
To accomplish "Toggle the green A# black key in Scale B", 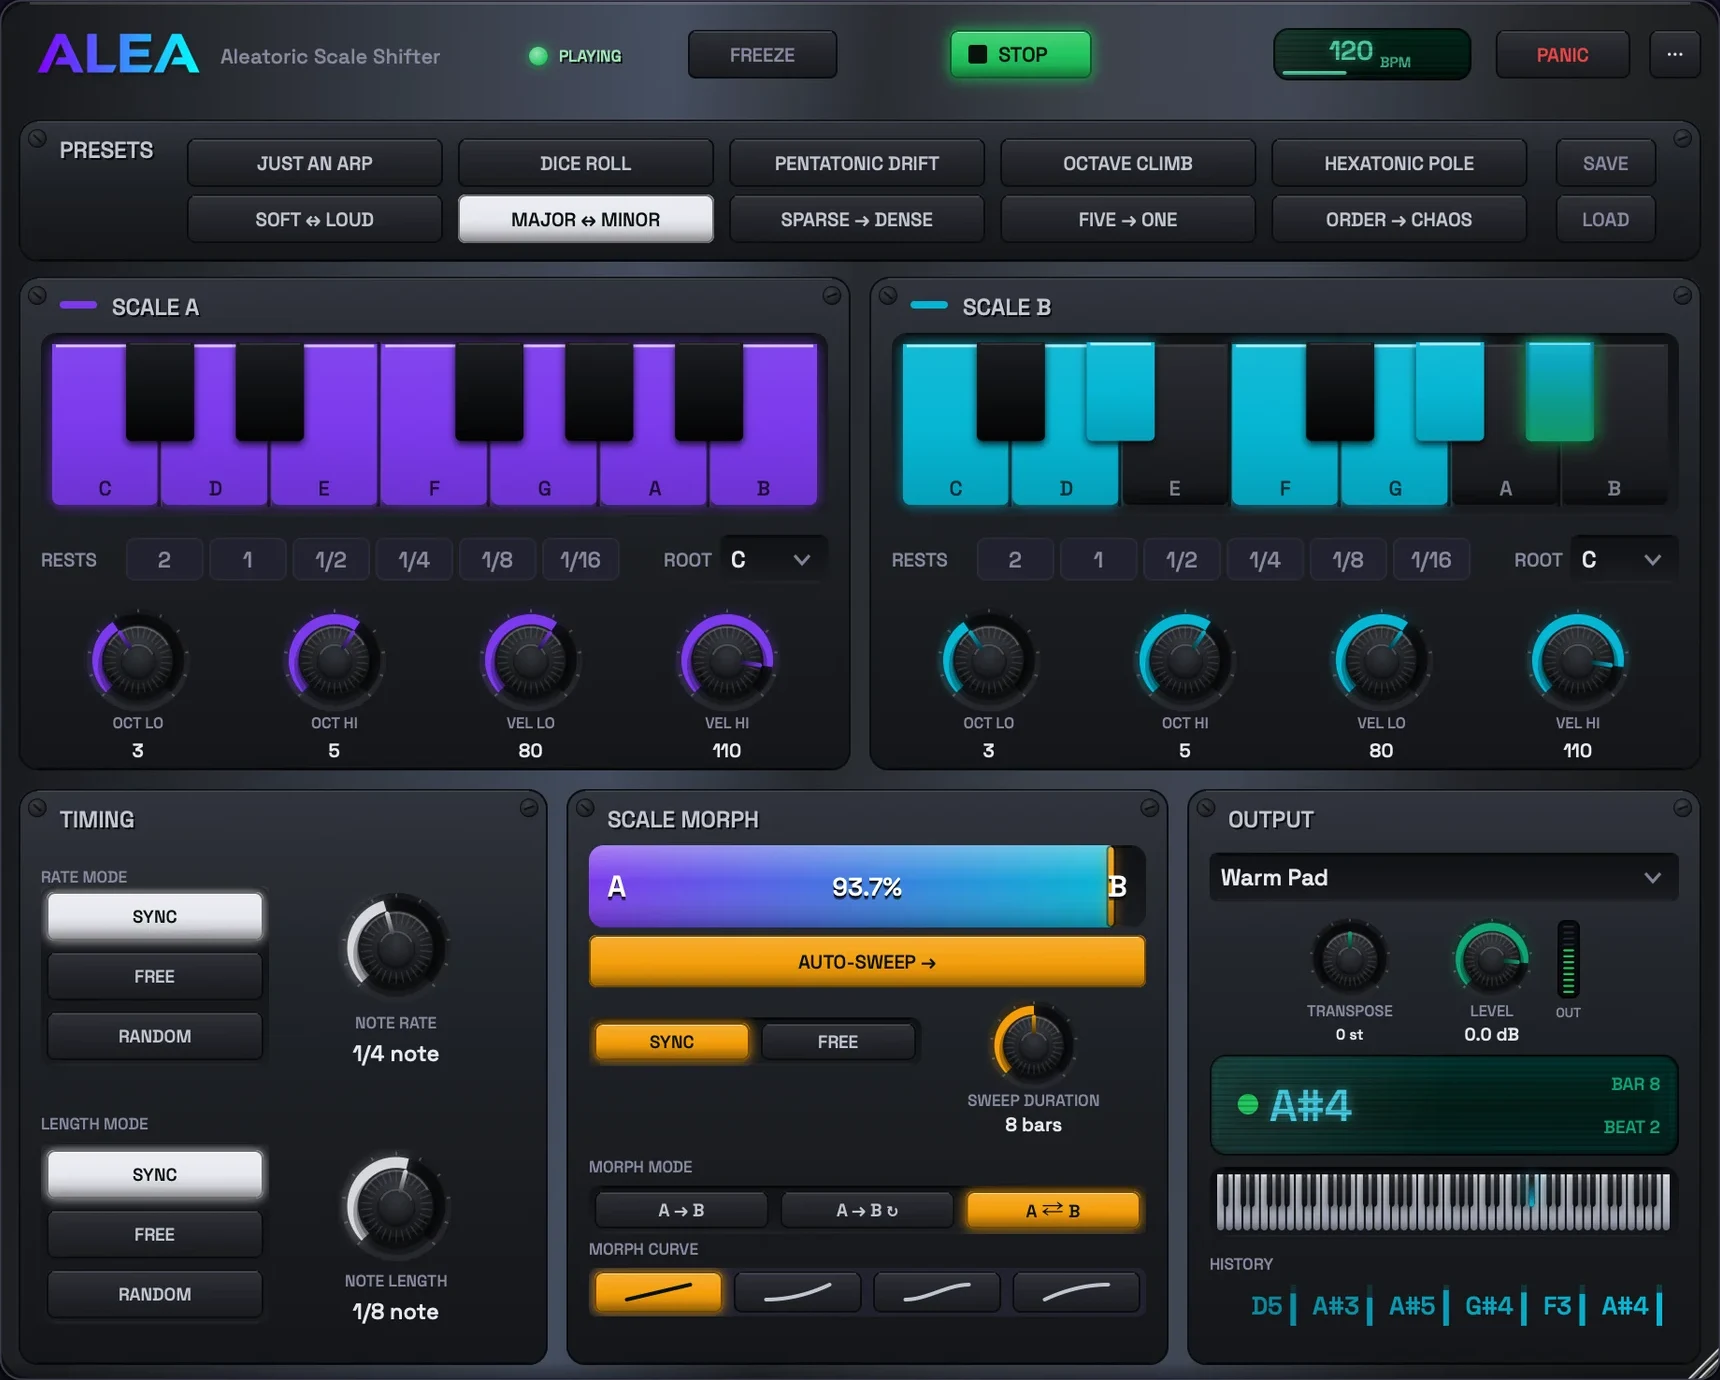I will [1559, 391].
